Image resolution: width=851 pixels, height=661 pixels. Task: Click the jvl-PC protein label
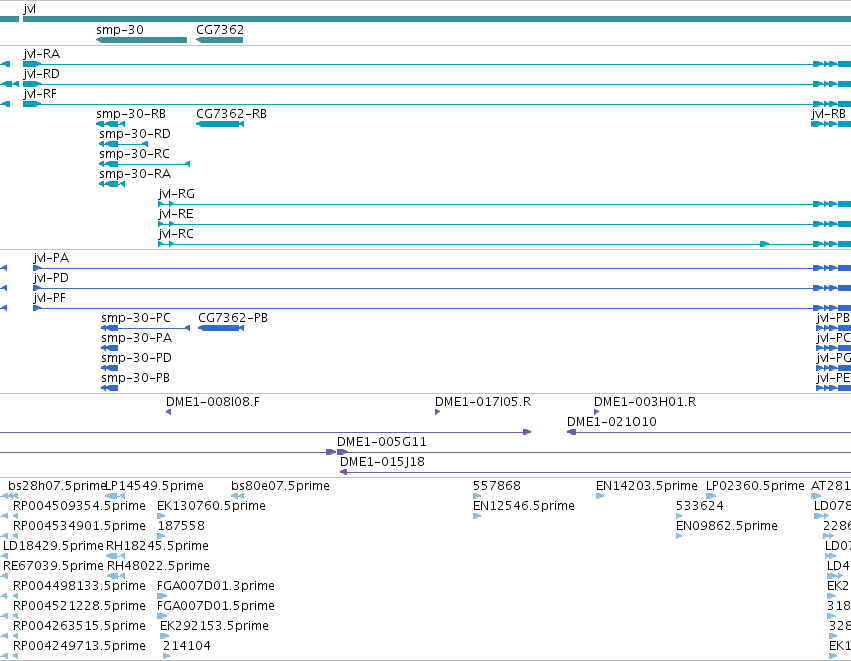pos(833,338)
